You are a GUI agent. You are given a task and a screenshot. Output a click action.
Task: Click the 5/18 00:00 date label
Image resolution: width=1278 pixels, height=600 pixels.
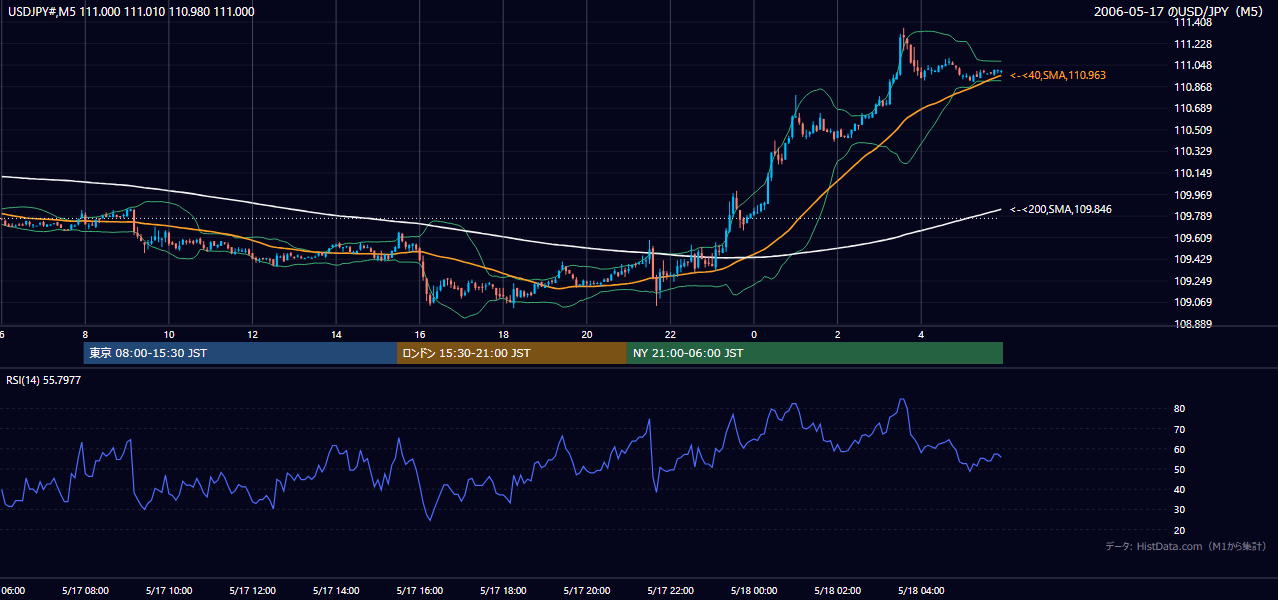[x=754, y=591]
